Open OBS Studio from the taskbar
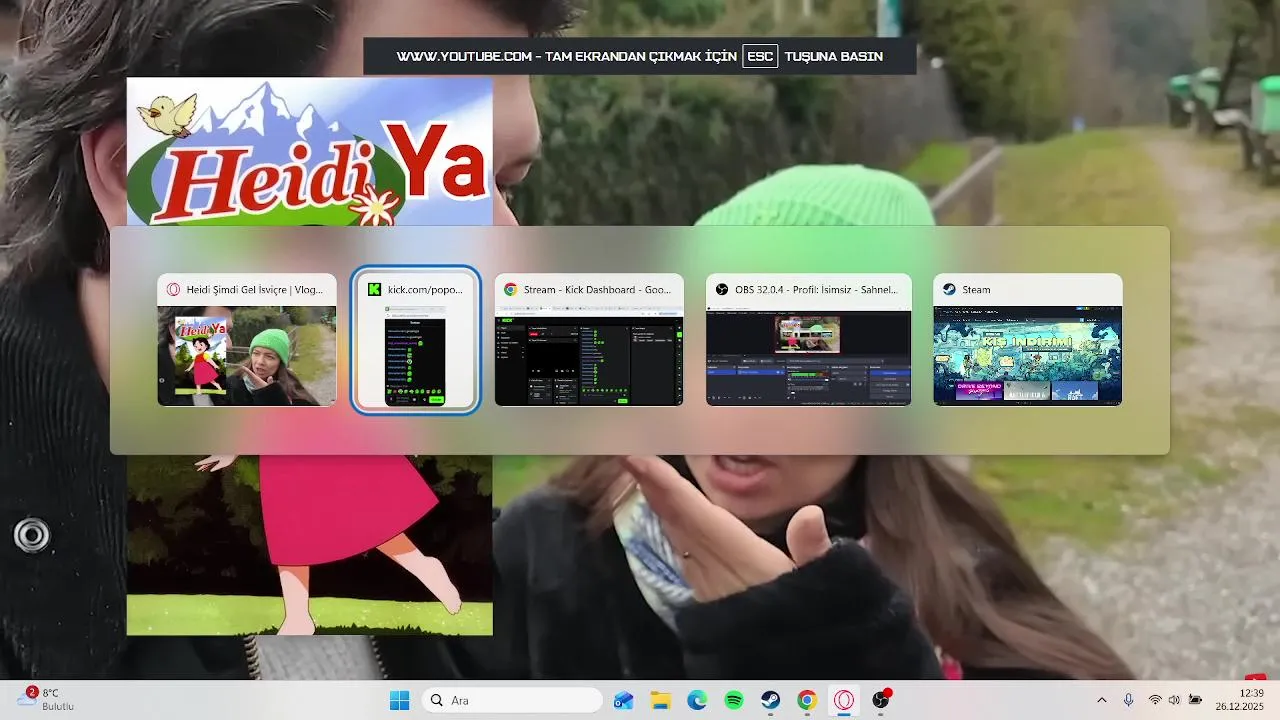 (x=881, y=700)
